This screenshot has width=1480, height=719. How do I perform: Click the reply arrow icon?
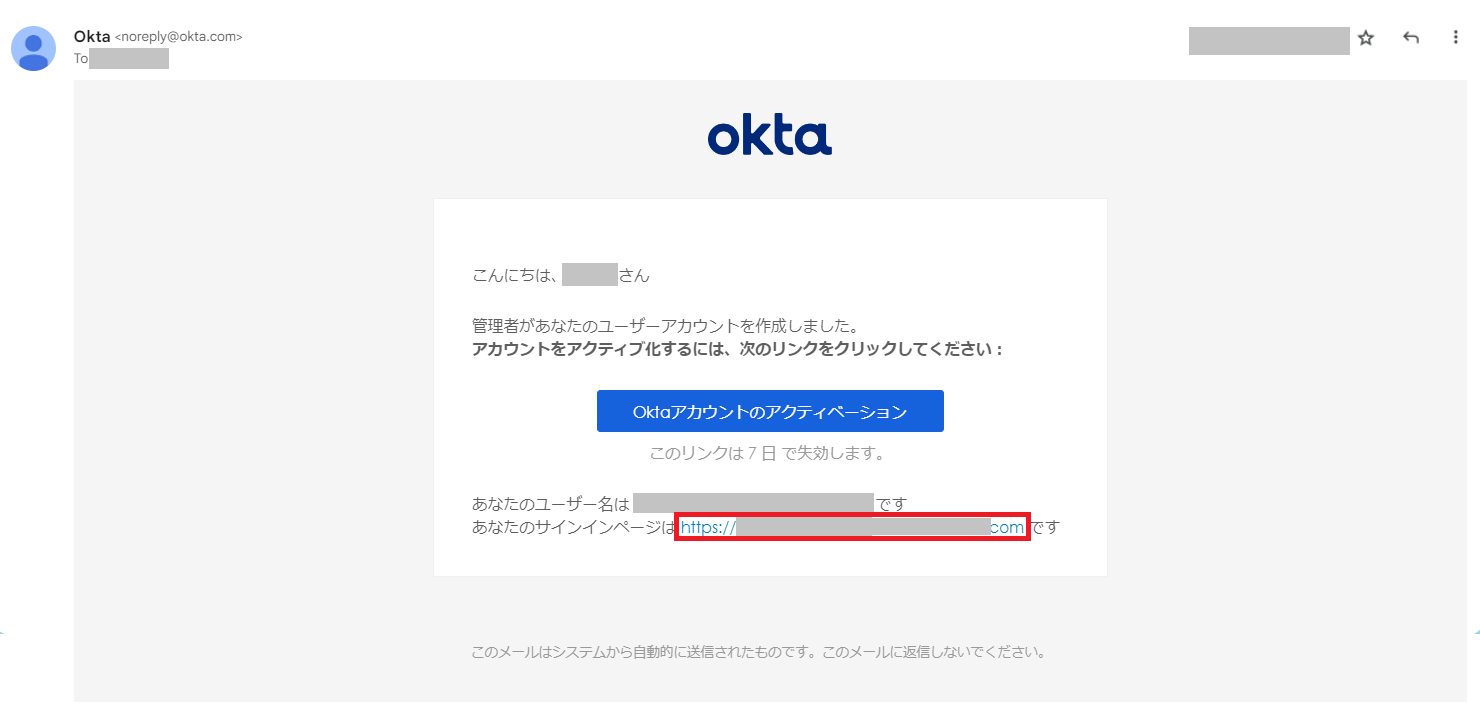[x=1411, y=38]
